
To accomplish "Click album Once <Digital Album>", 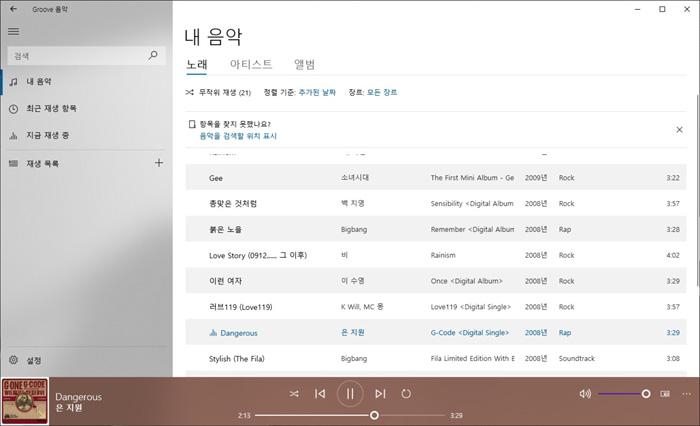I will pos(467,281).
